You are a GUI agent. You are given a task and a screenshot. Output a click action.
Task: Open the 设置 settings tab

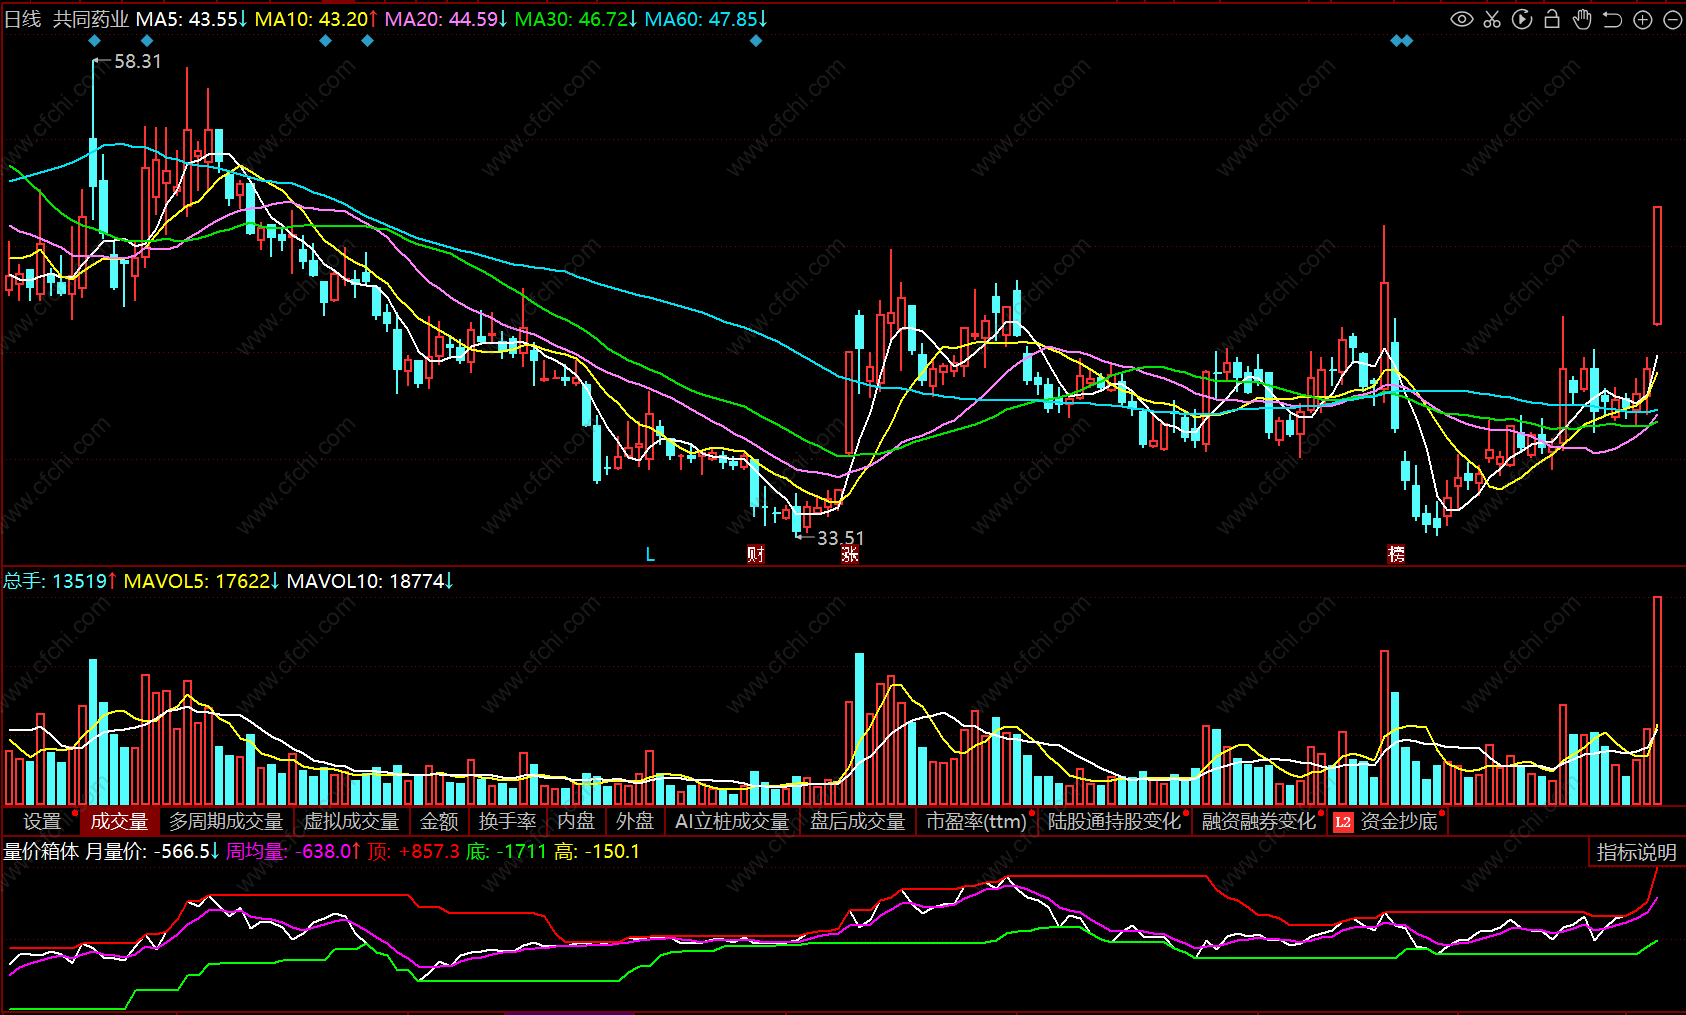tap(42, 821)
